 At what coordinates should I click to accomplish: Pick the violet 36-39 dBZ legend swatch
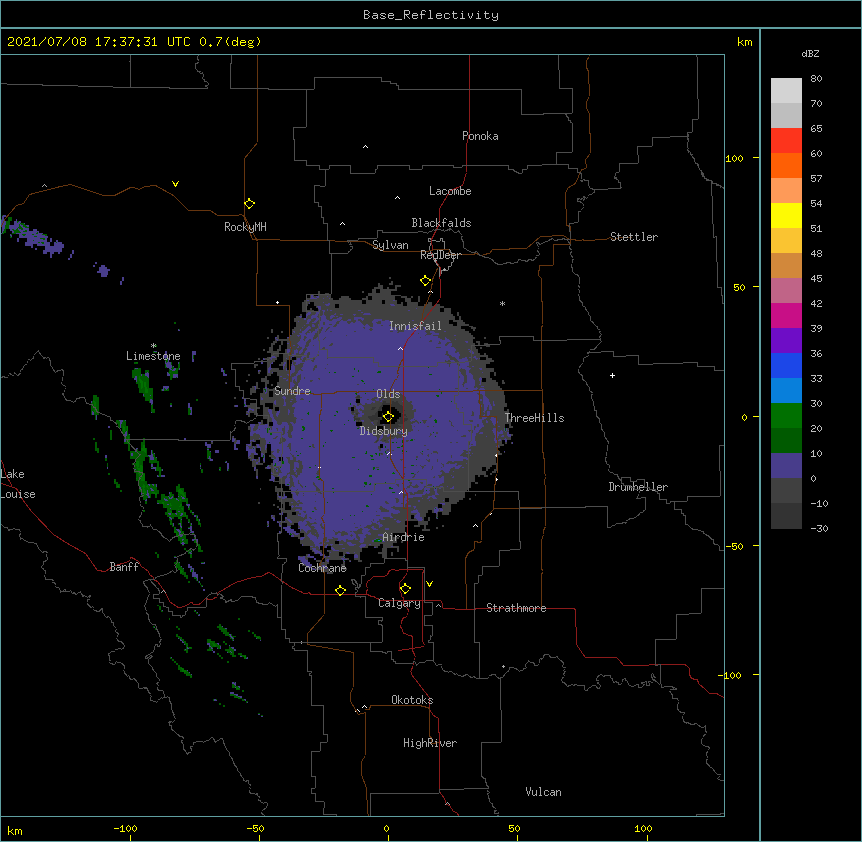point(786,341)
